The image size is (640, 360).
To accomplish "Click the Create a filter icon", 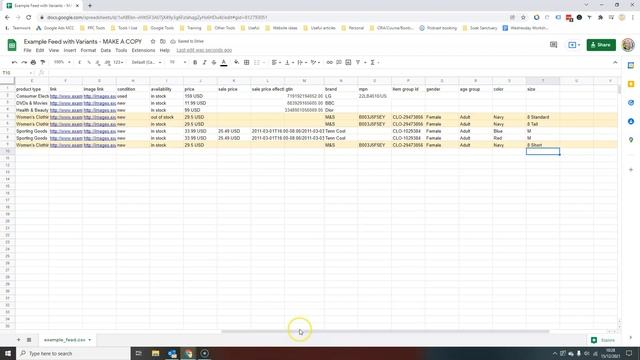I will pos(358,62).
